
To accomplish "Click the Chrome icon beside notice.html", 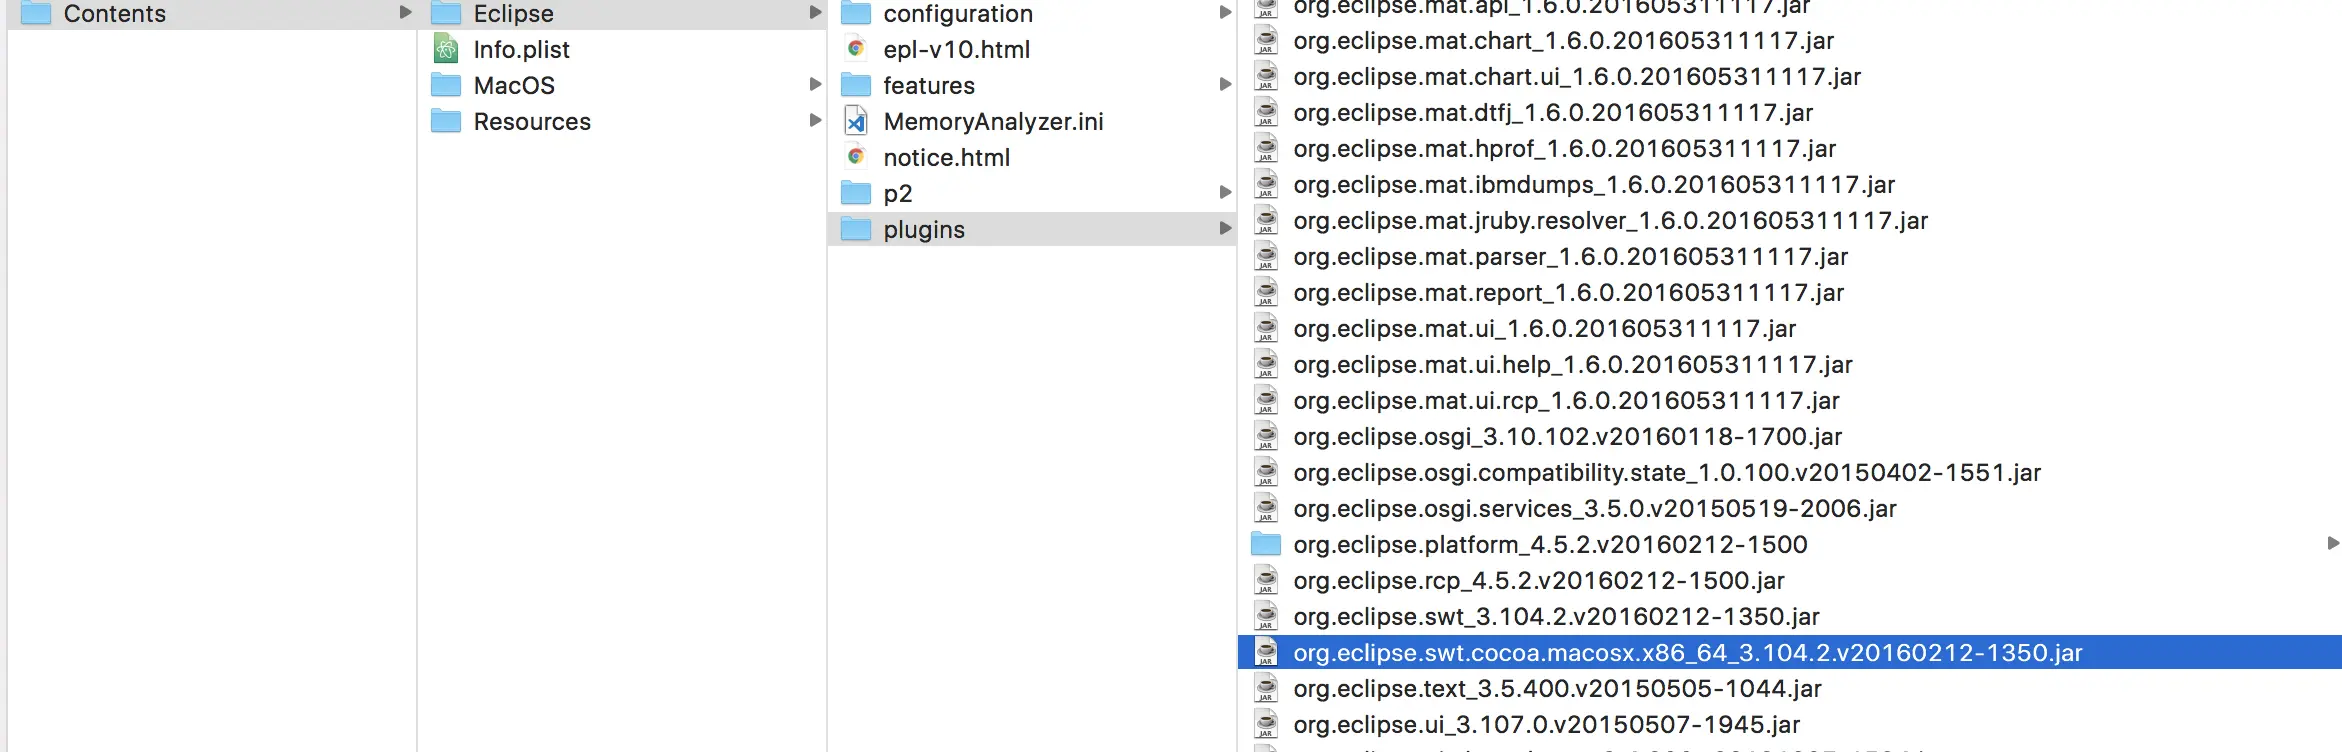I will (x=856, y=156).
